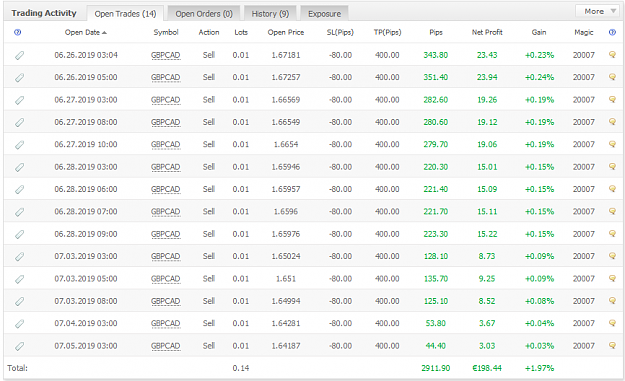The width and height of the screenshot is (625, 381).
Task: Open comment bubble for trade with profit 3.67
Action: [613, 323]
